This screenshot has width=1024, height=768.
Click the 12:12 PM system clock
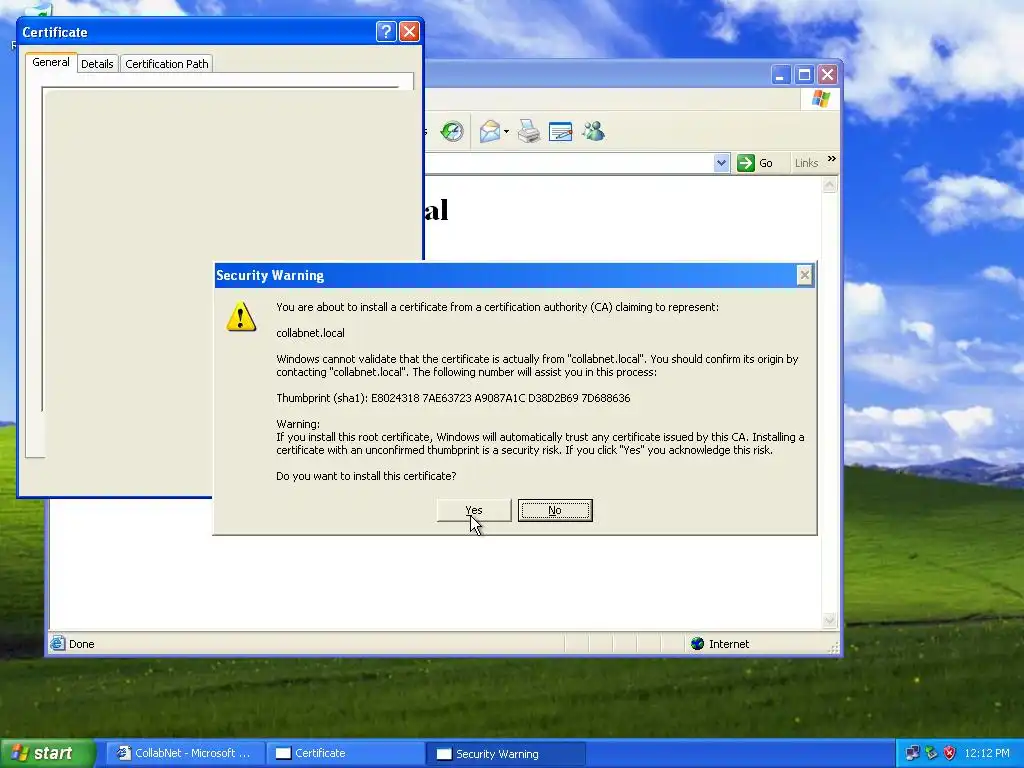pyautogui.click(x=987, y=753)
